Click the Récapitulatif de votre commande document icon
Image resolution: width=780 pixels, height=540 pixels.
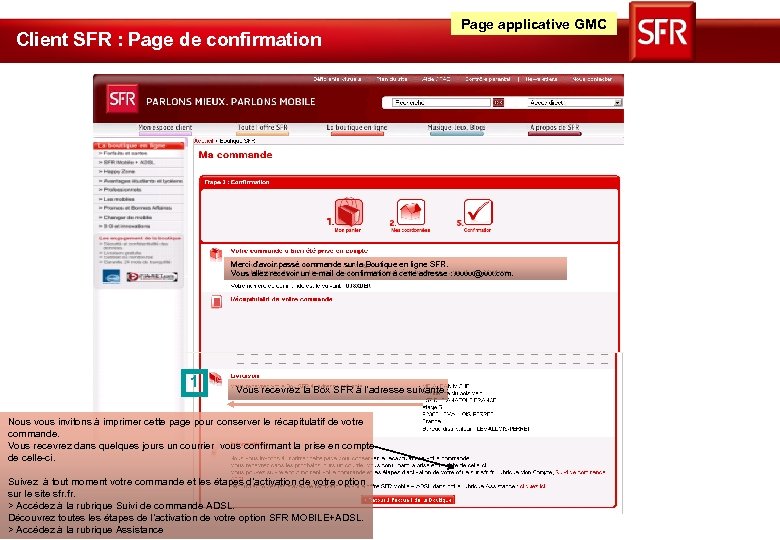(x=216, y=301)
